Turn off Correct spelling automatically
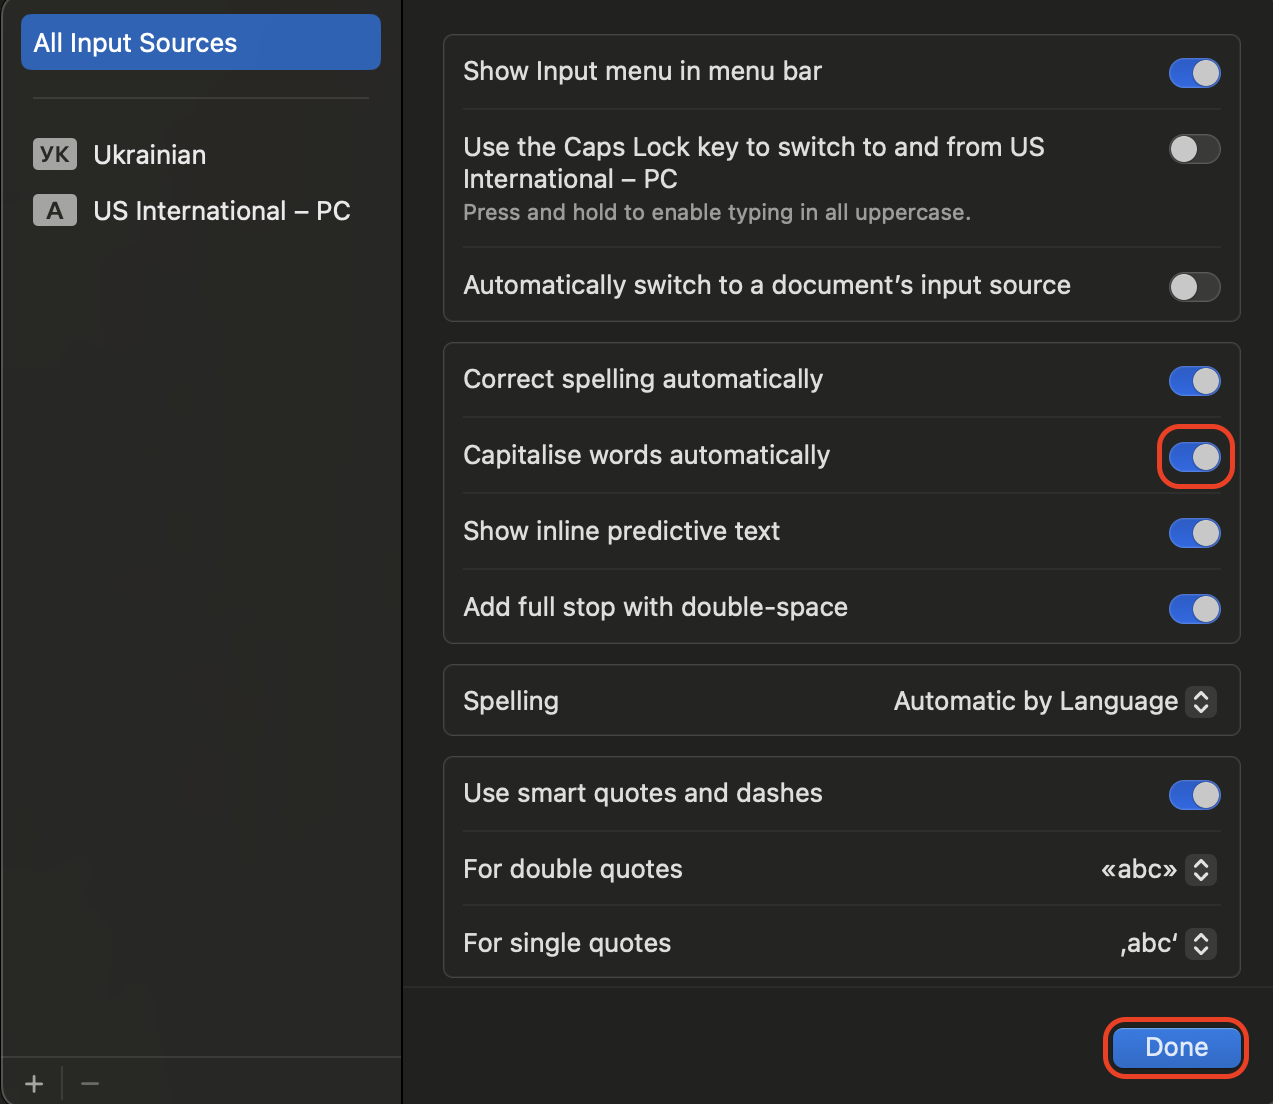Screen dimensions: 1273x1104 (x=1194, y=381)
